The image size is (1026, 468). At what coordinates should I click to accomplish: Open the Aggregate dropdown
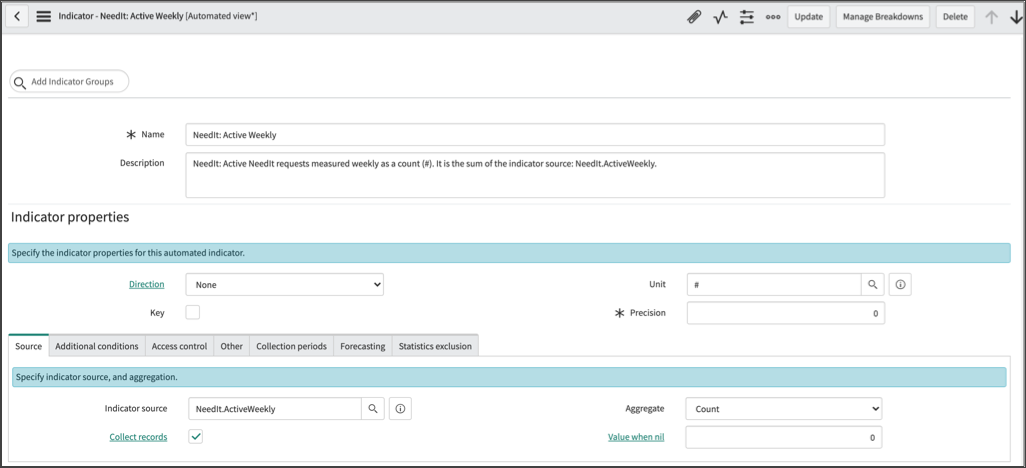pyautogui.click(x=784, y=408)
